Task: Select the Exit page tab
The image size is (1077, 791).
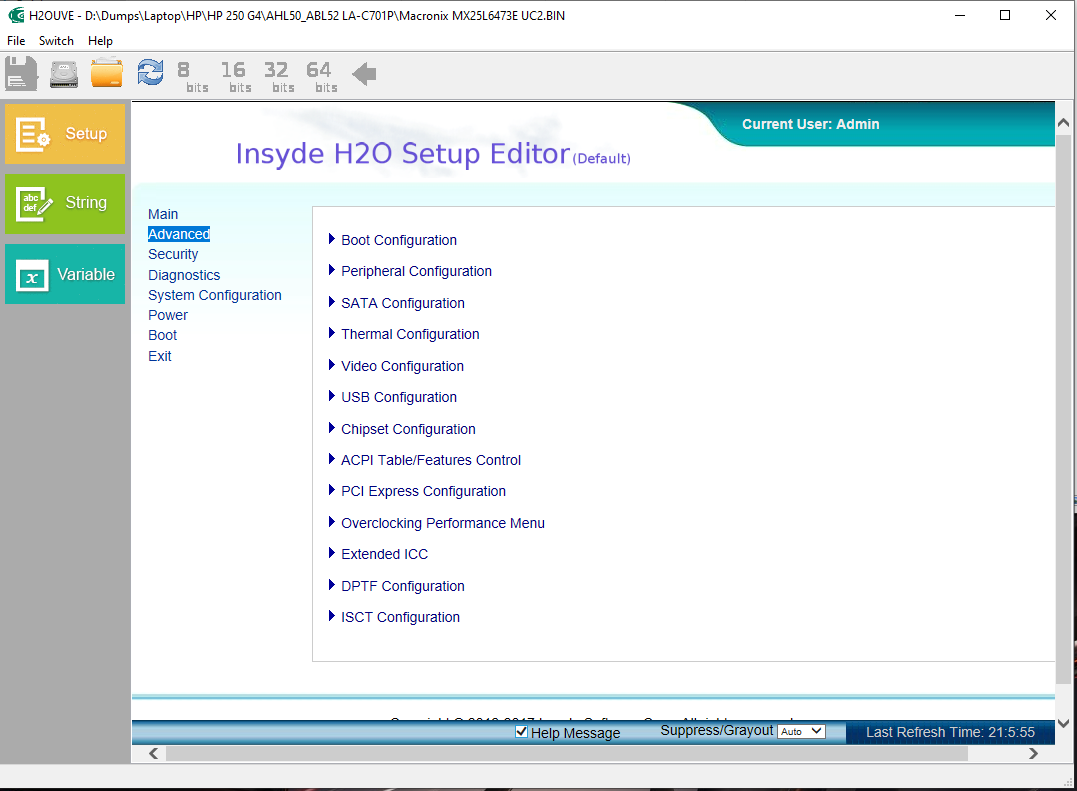Action: 159,356
